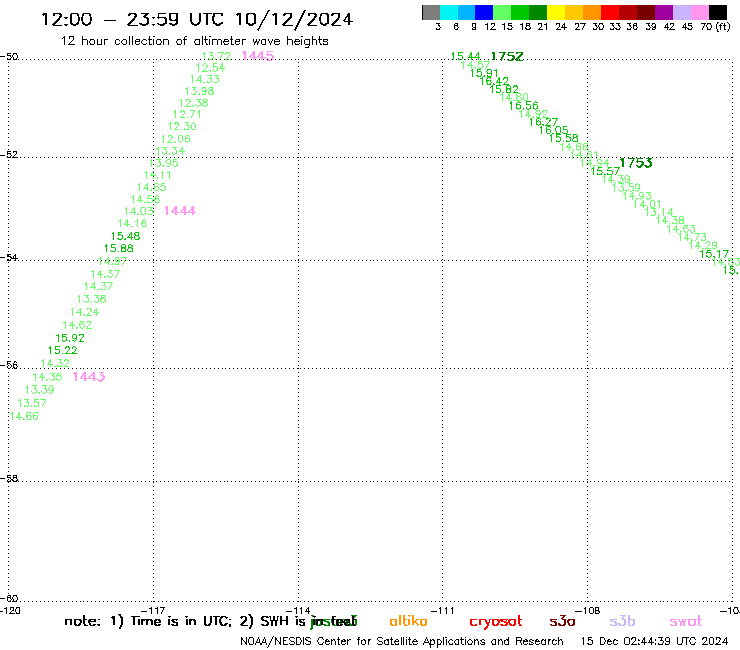This screenshot has width=740, height=650.
Task: Click the wave height value 15.92
Action: (70, 338)
